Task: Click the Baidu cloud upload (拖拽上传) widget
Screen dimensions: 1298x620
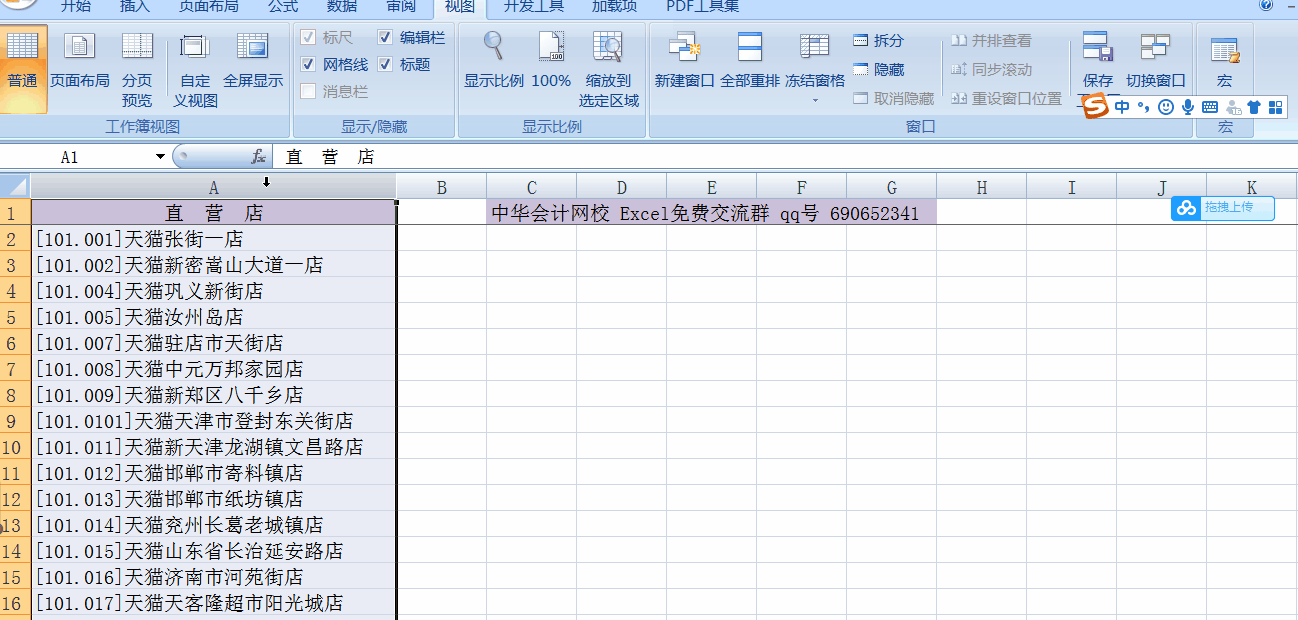Action: (x=1223, y=208)
